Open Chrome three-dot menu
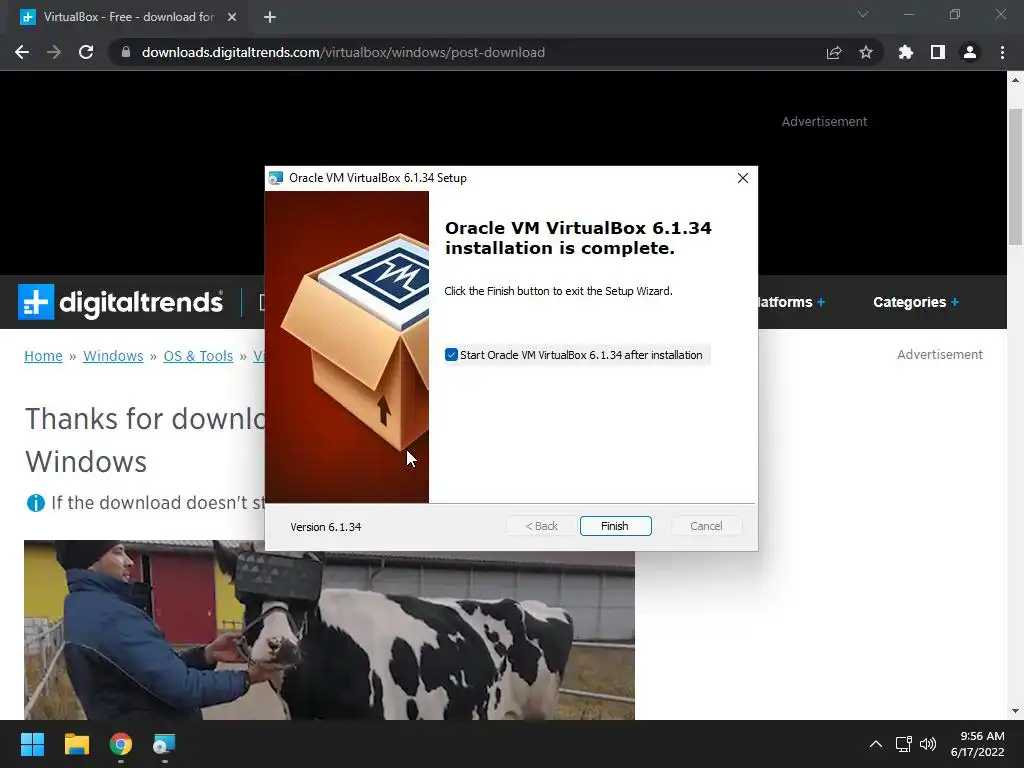 1002,52
